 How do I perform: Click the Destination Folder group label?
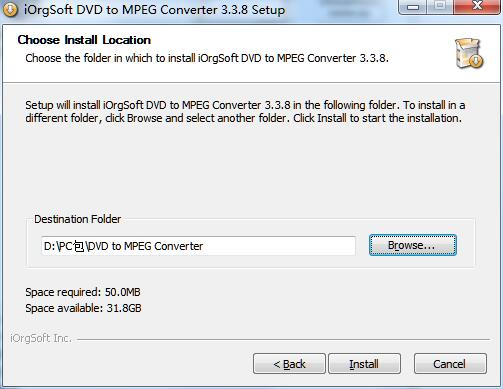tap(78, 219)
